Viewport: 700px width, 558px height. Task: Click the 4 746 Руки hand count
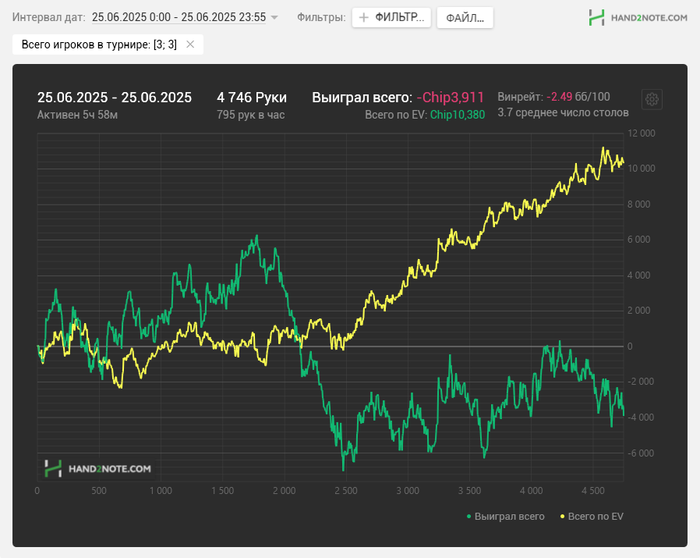tap(252, 97)
